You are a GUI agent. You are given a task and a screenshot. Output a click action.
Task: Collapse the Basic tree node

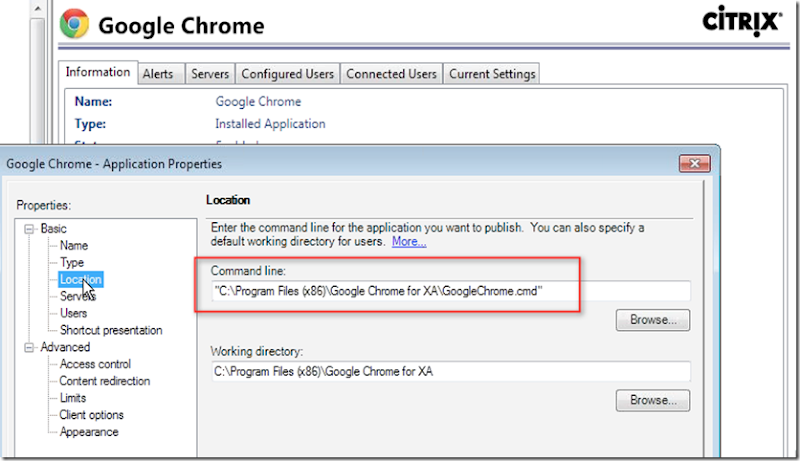click(x=30, y=228)
